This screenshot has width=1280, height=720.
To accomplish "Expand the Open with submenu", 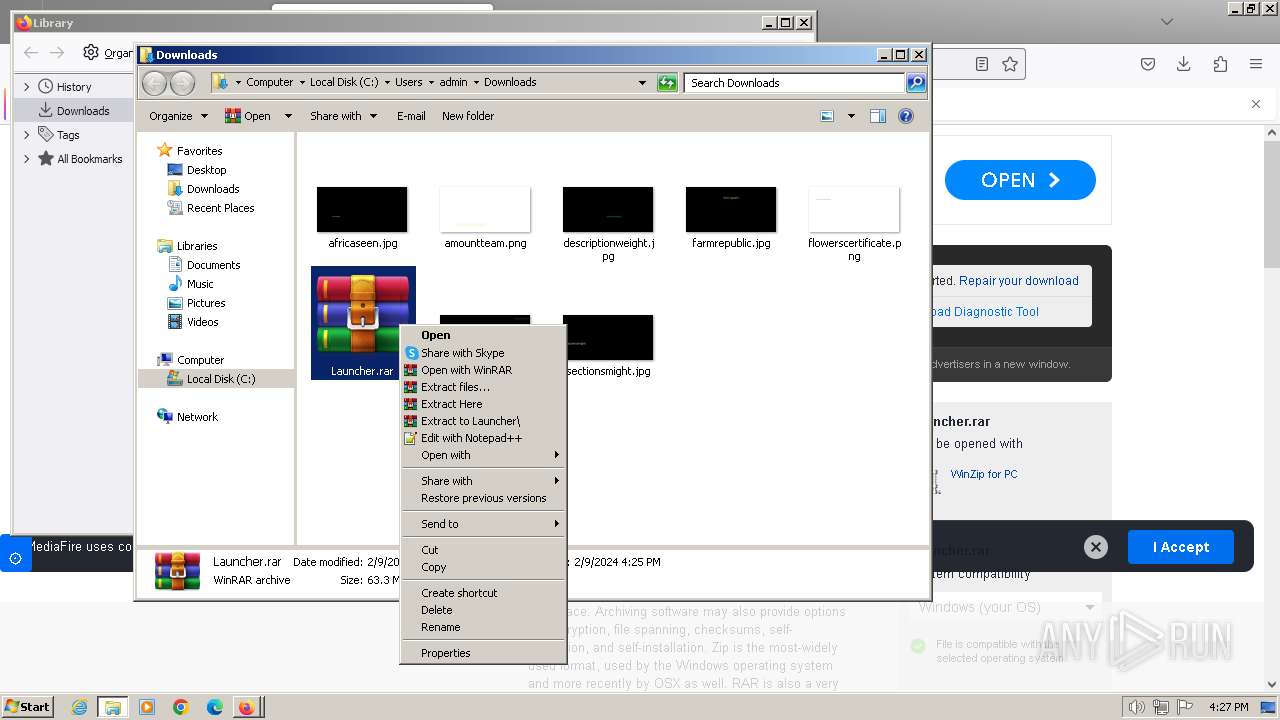I will pyautogui.click(x=483, y=455).
